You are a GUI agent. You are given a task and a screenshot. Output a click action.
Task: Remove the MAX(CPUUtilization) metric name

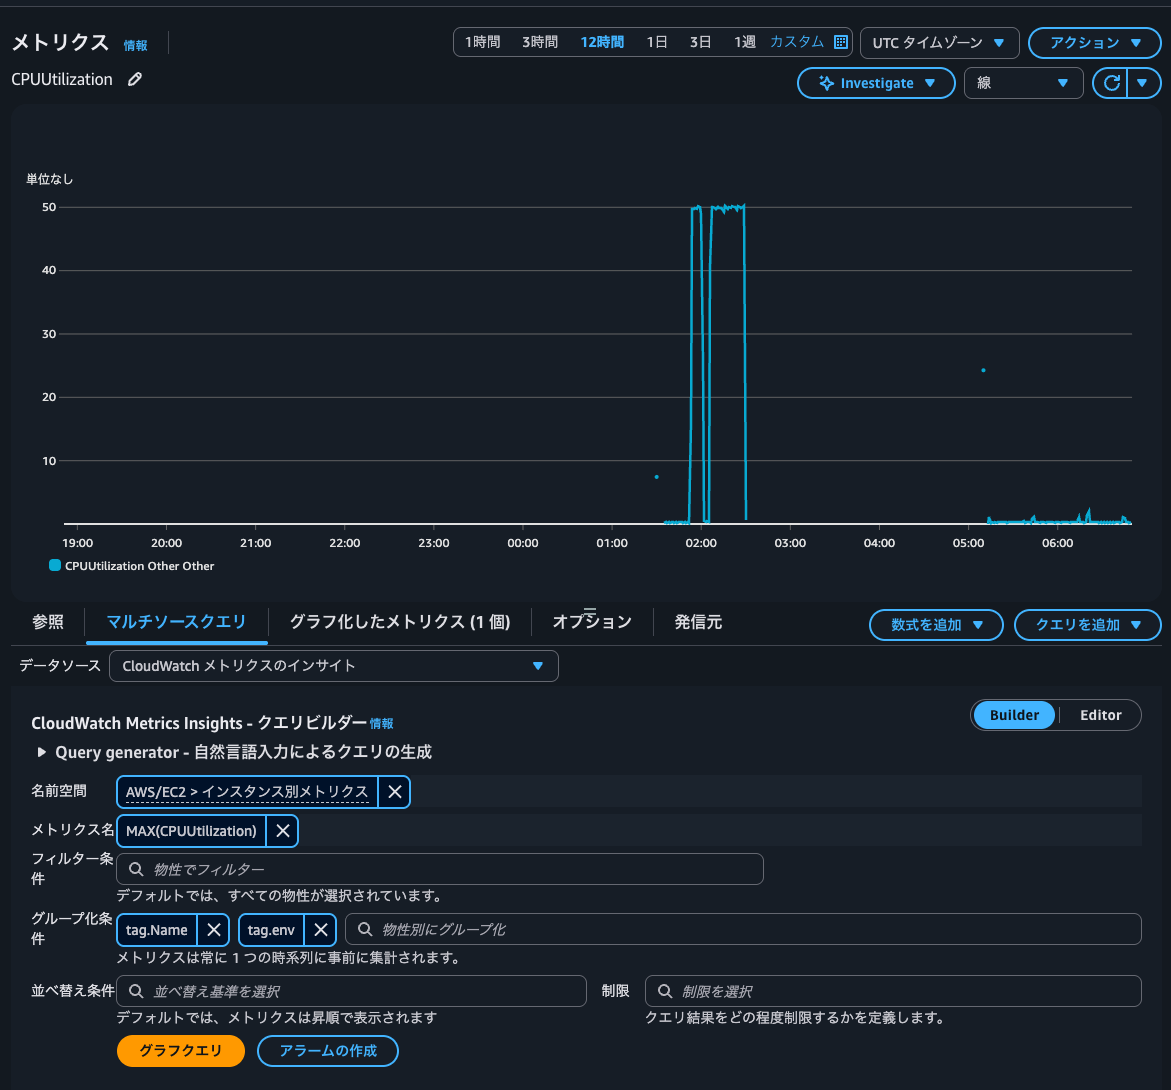tap(282, 831)
